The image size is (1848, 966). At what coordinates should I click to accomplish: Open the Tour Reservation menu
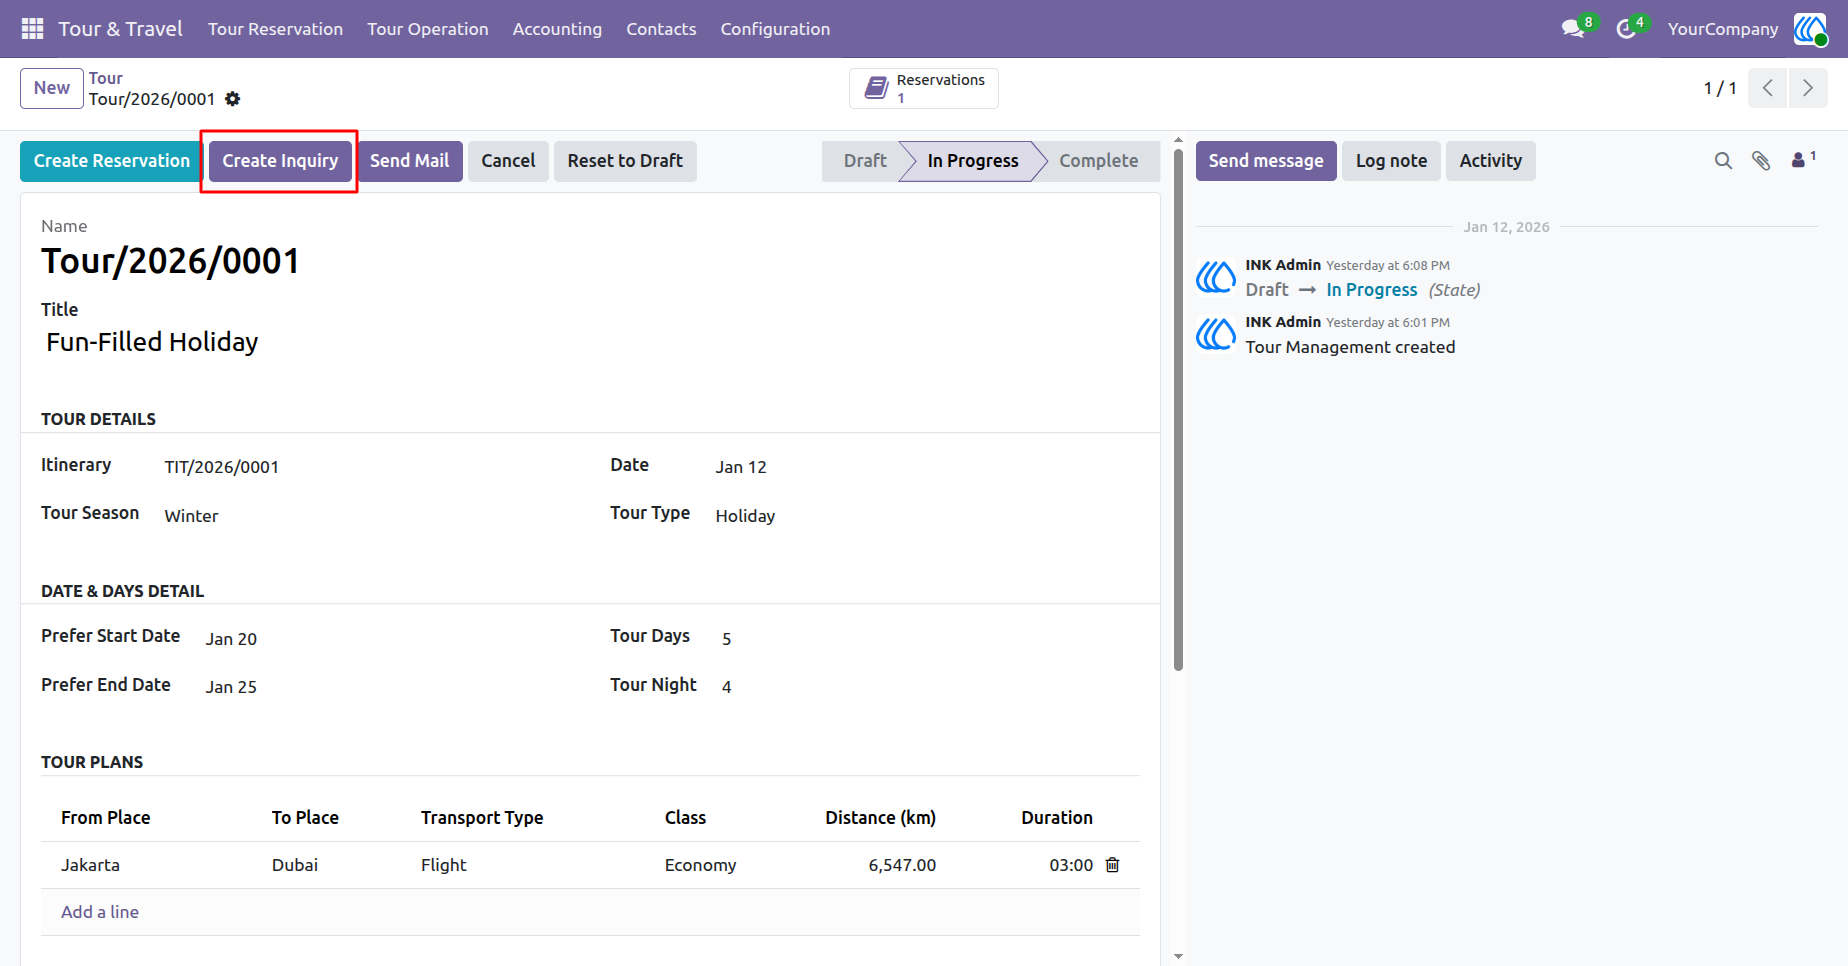(x=275, y=29)
